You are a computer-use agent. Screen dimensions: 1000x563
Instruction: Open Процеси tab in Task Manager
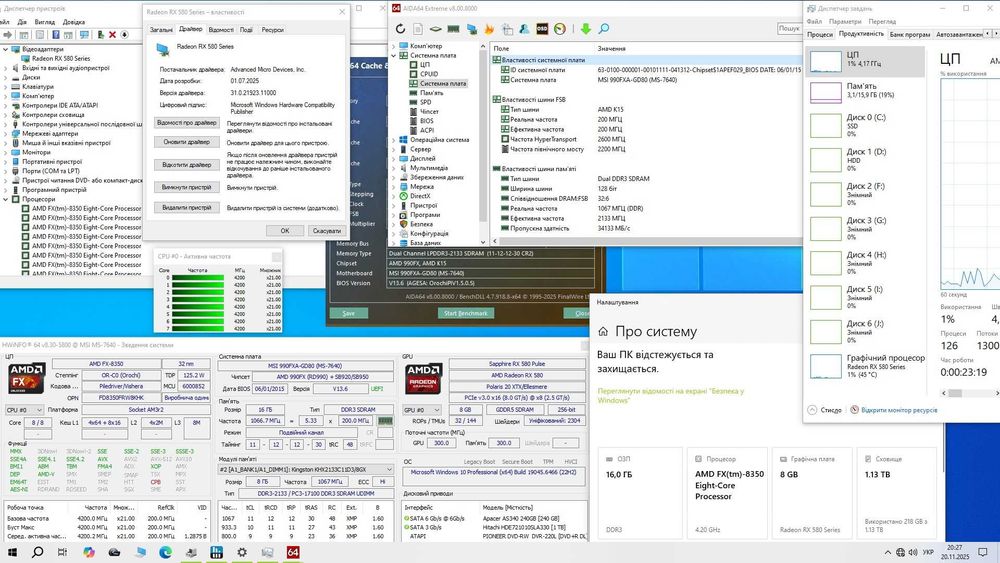pyautogui.click(x=820, y=34)
